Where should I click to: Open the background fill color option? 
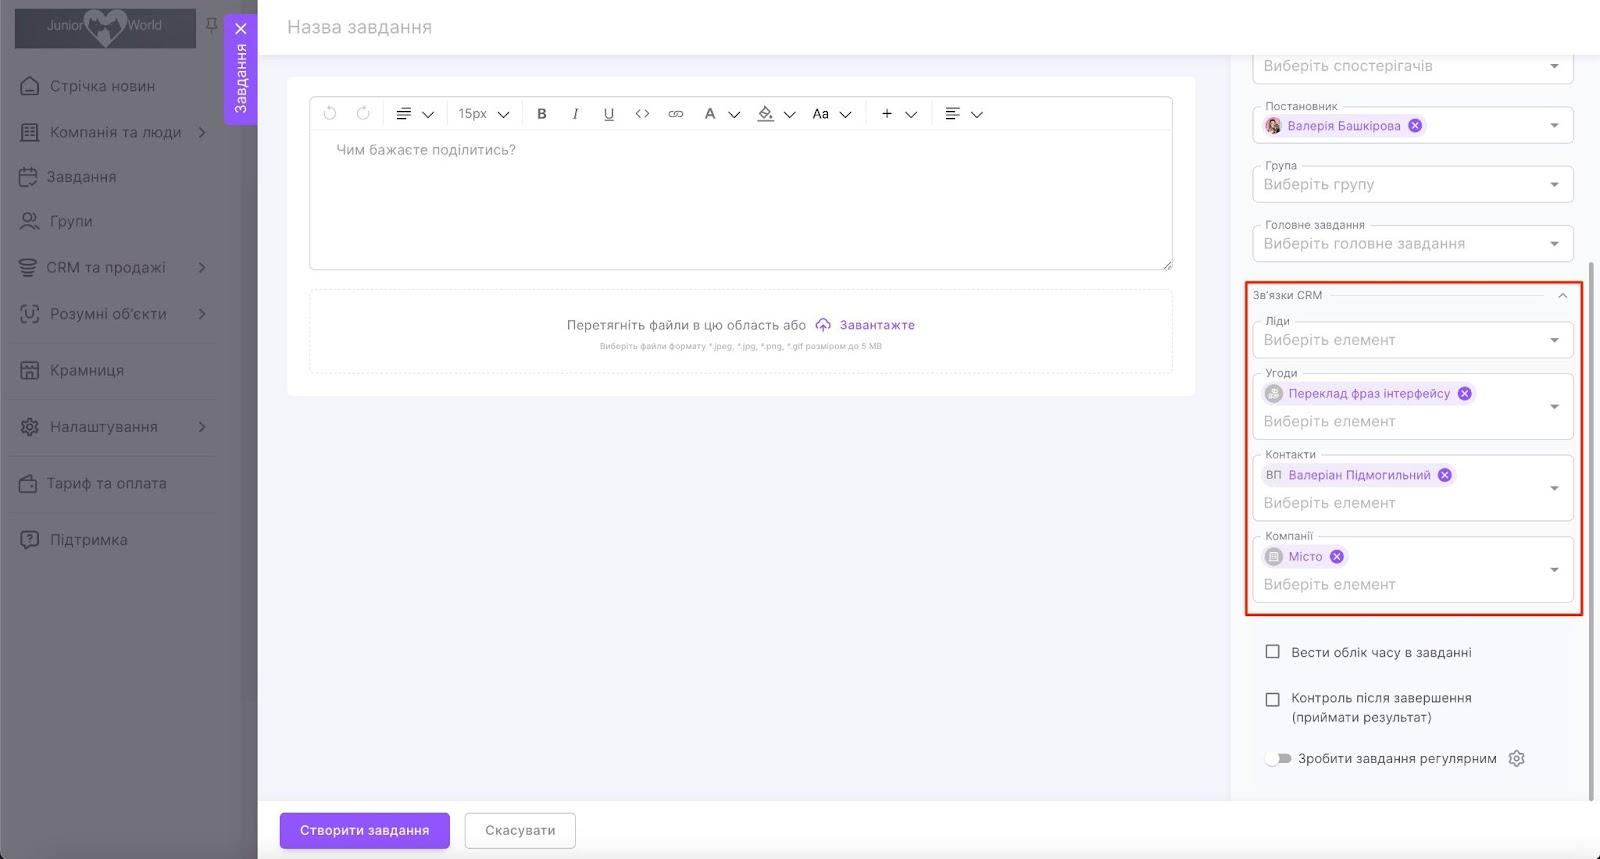pos(776,114)
